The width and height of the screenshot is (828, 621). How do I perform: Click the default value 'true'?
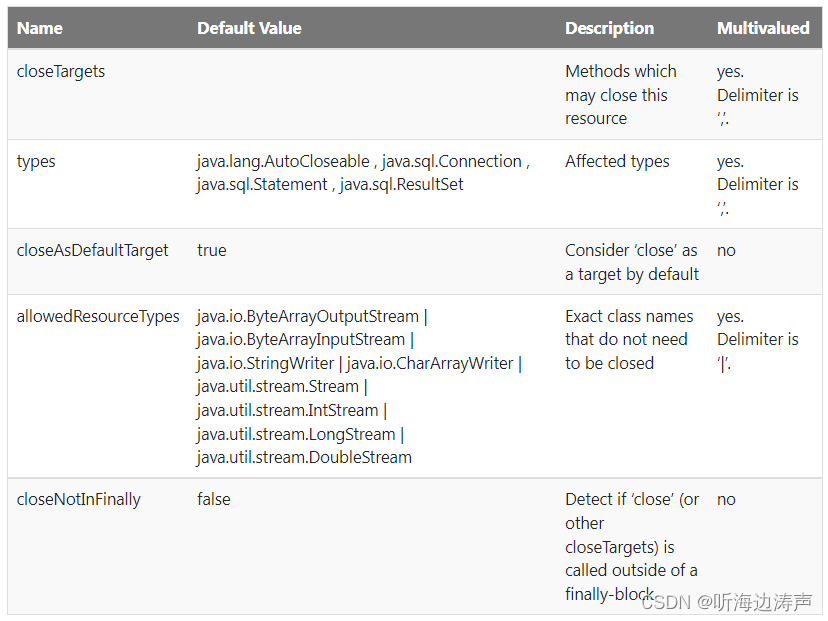(x=212, y=250)
